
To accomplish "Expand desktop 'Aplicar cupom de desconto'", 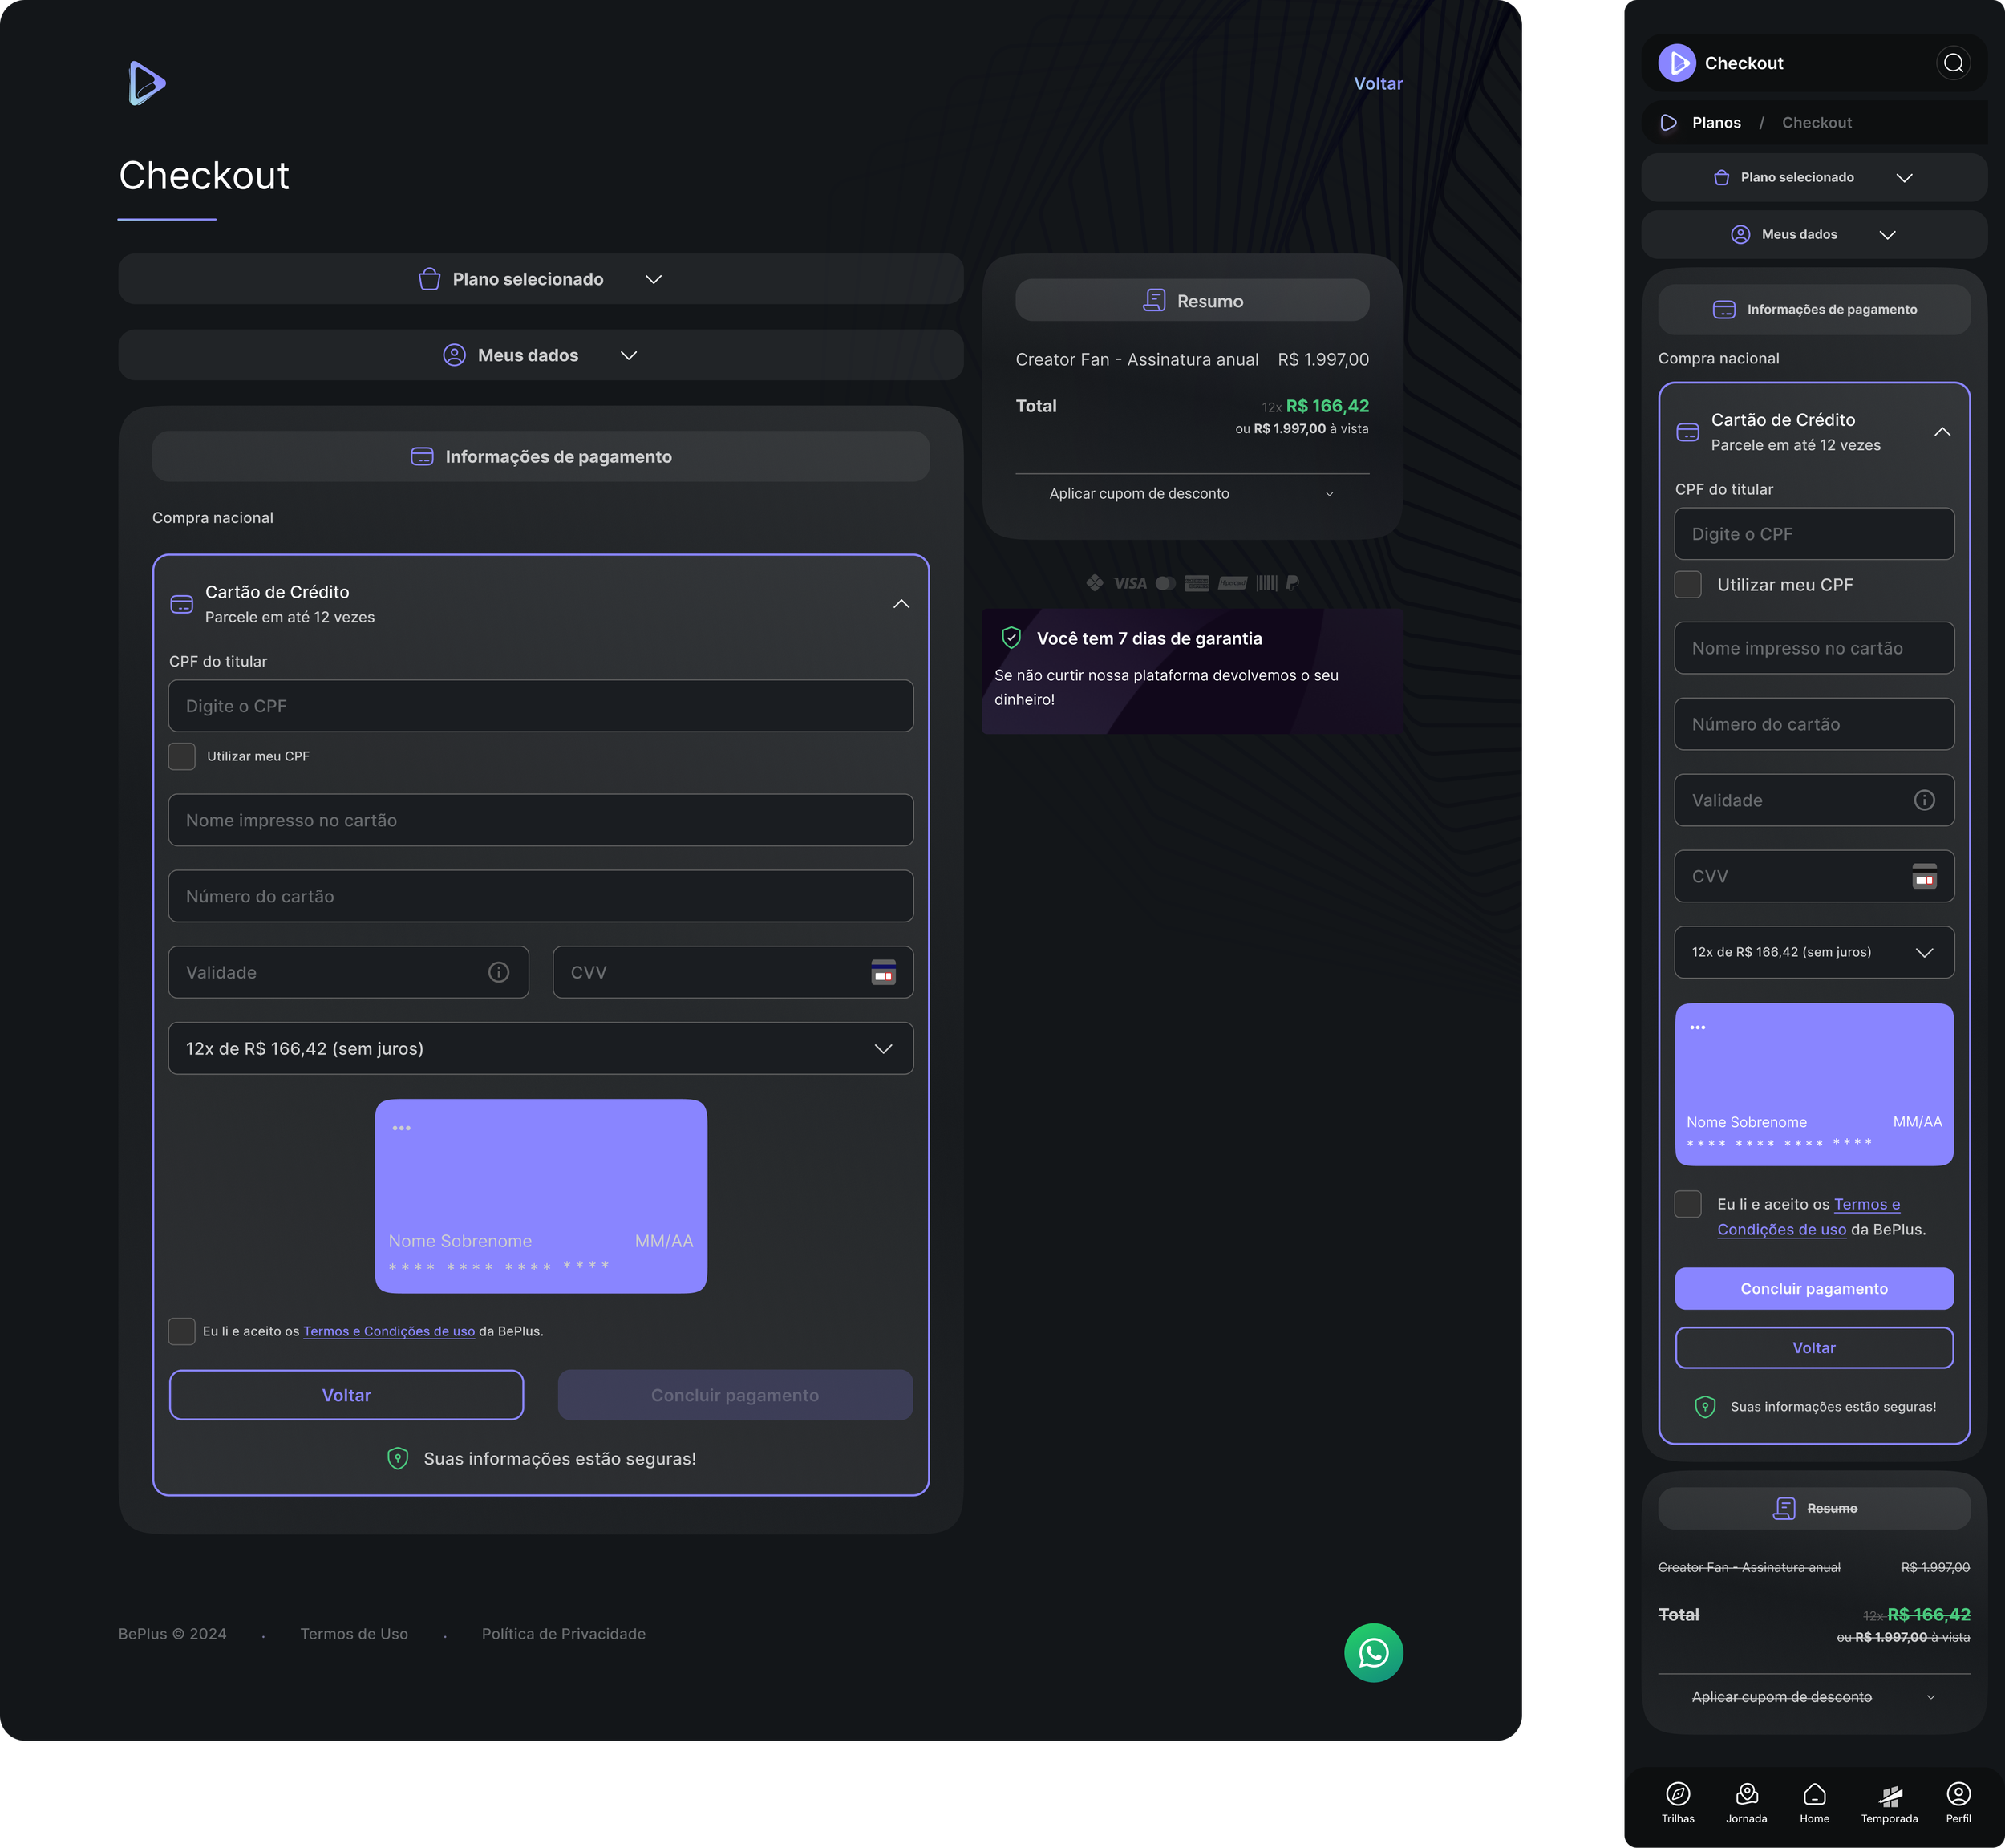I will [x=1192, y=494].
